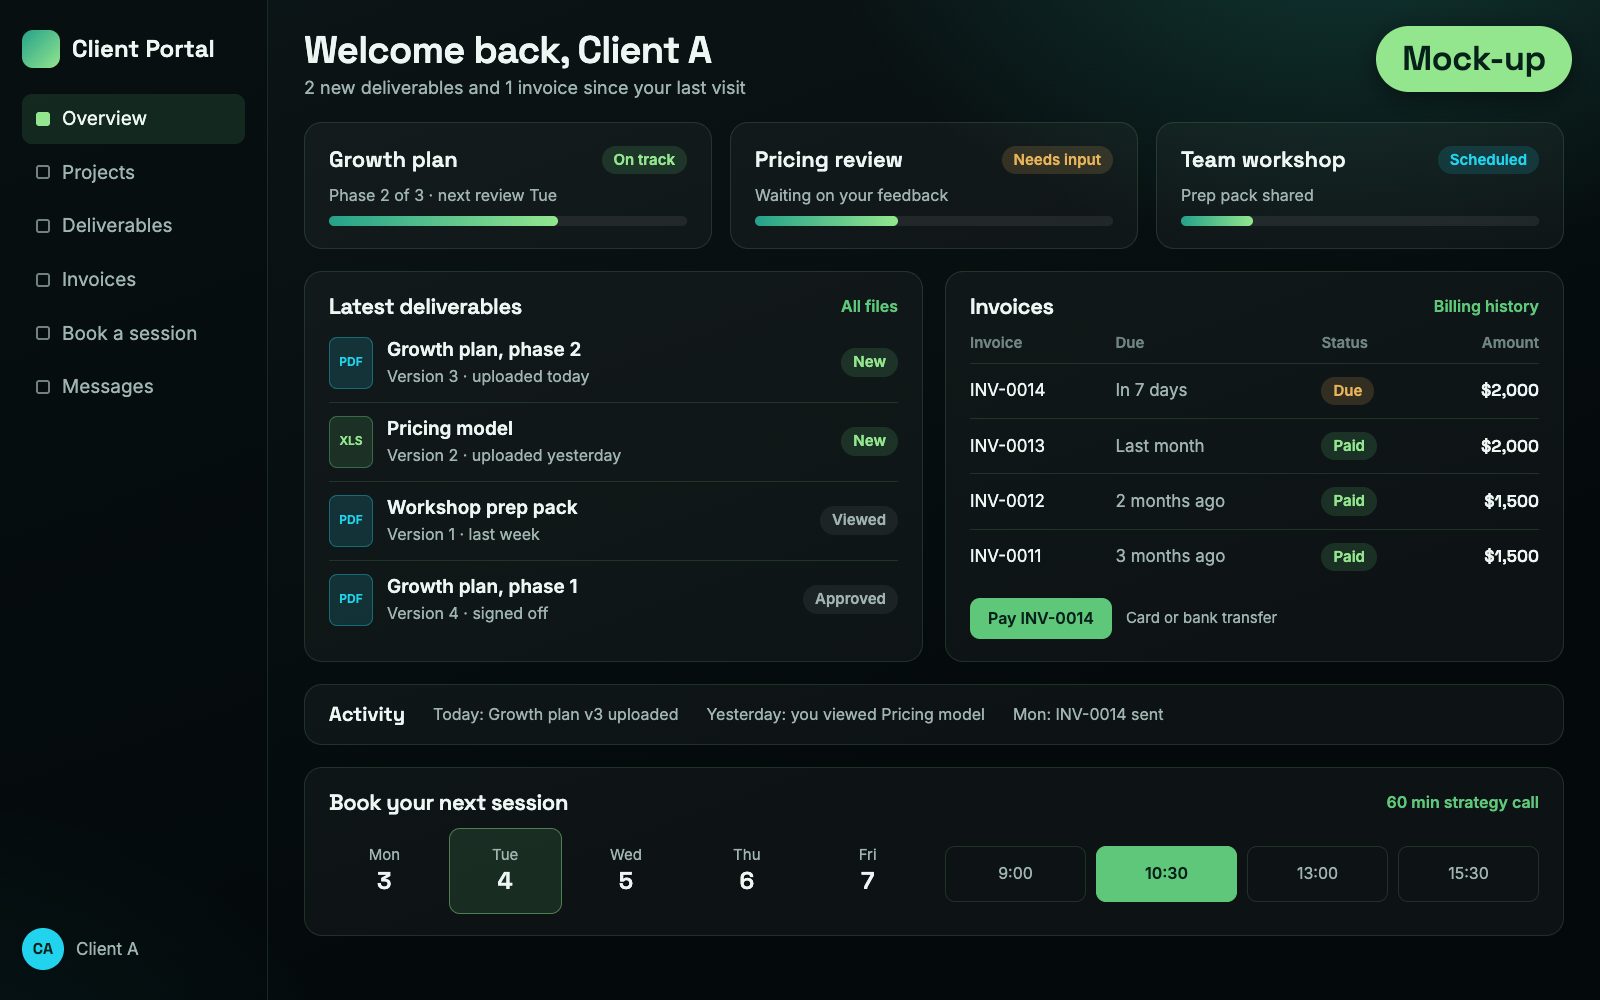Click the Scheduled status badge
Screen dimensions: 1600x1000
pyautogui.click(x=1488, y=160)
